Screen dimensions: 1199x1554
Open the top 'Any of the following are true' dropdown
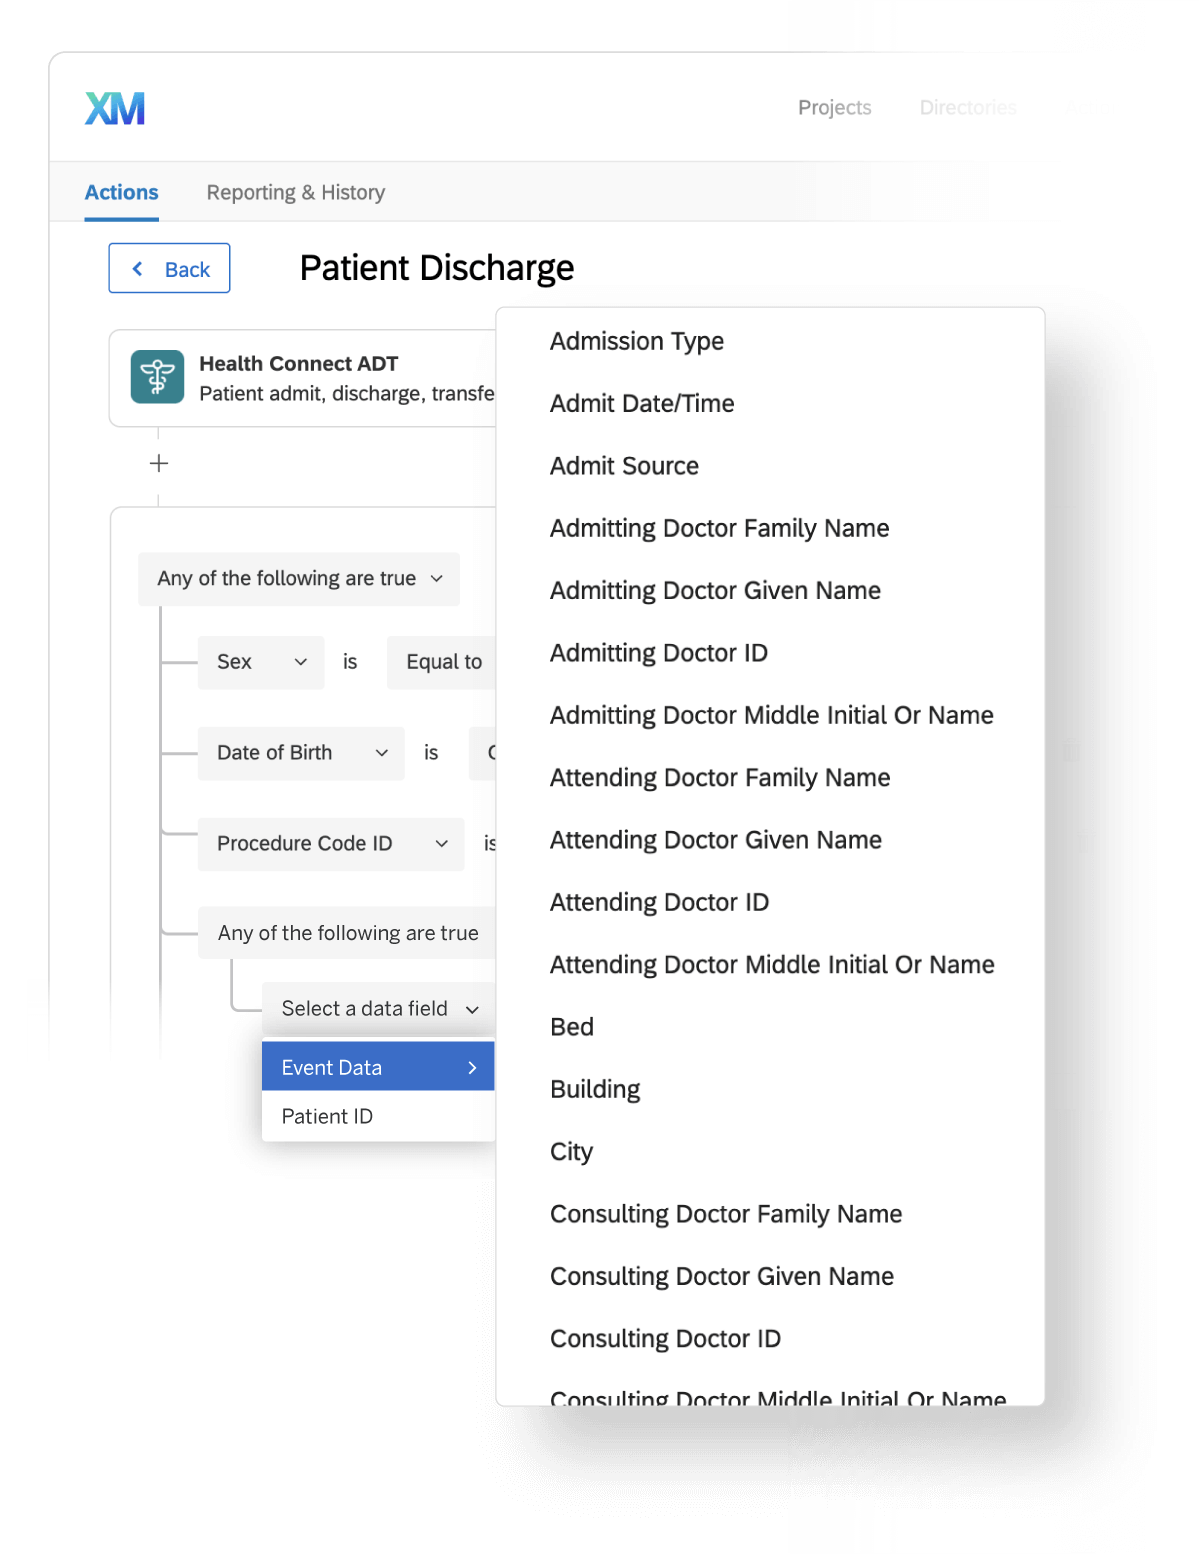point(299,579)
